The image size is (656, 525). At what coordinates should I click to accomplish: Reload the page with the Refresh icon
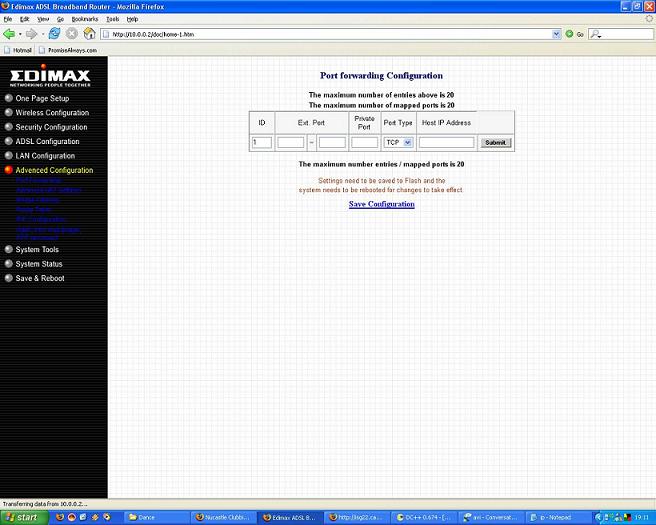click(54, 33)
